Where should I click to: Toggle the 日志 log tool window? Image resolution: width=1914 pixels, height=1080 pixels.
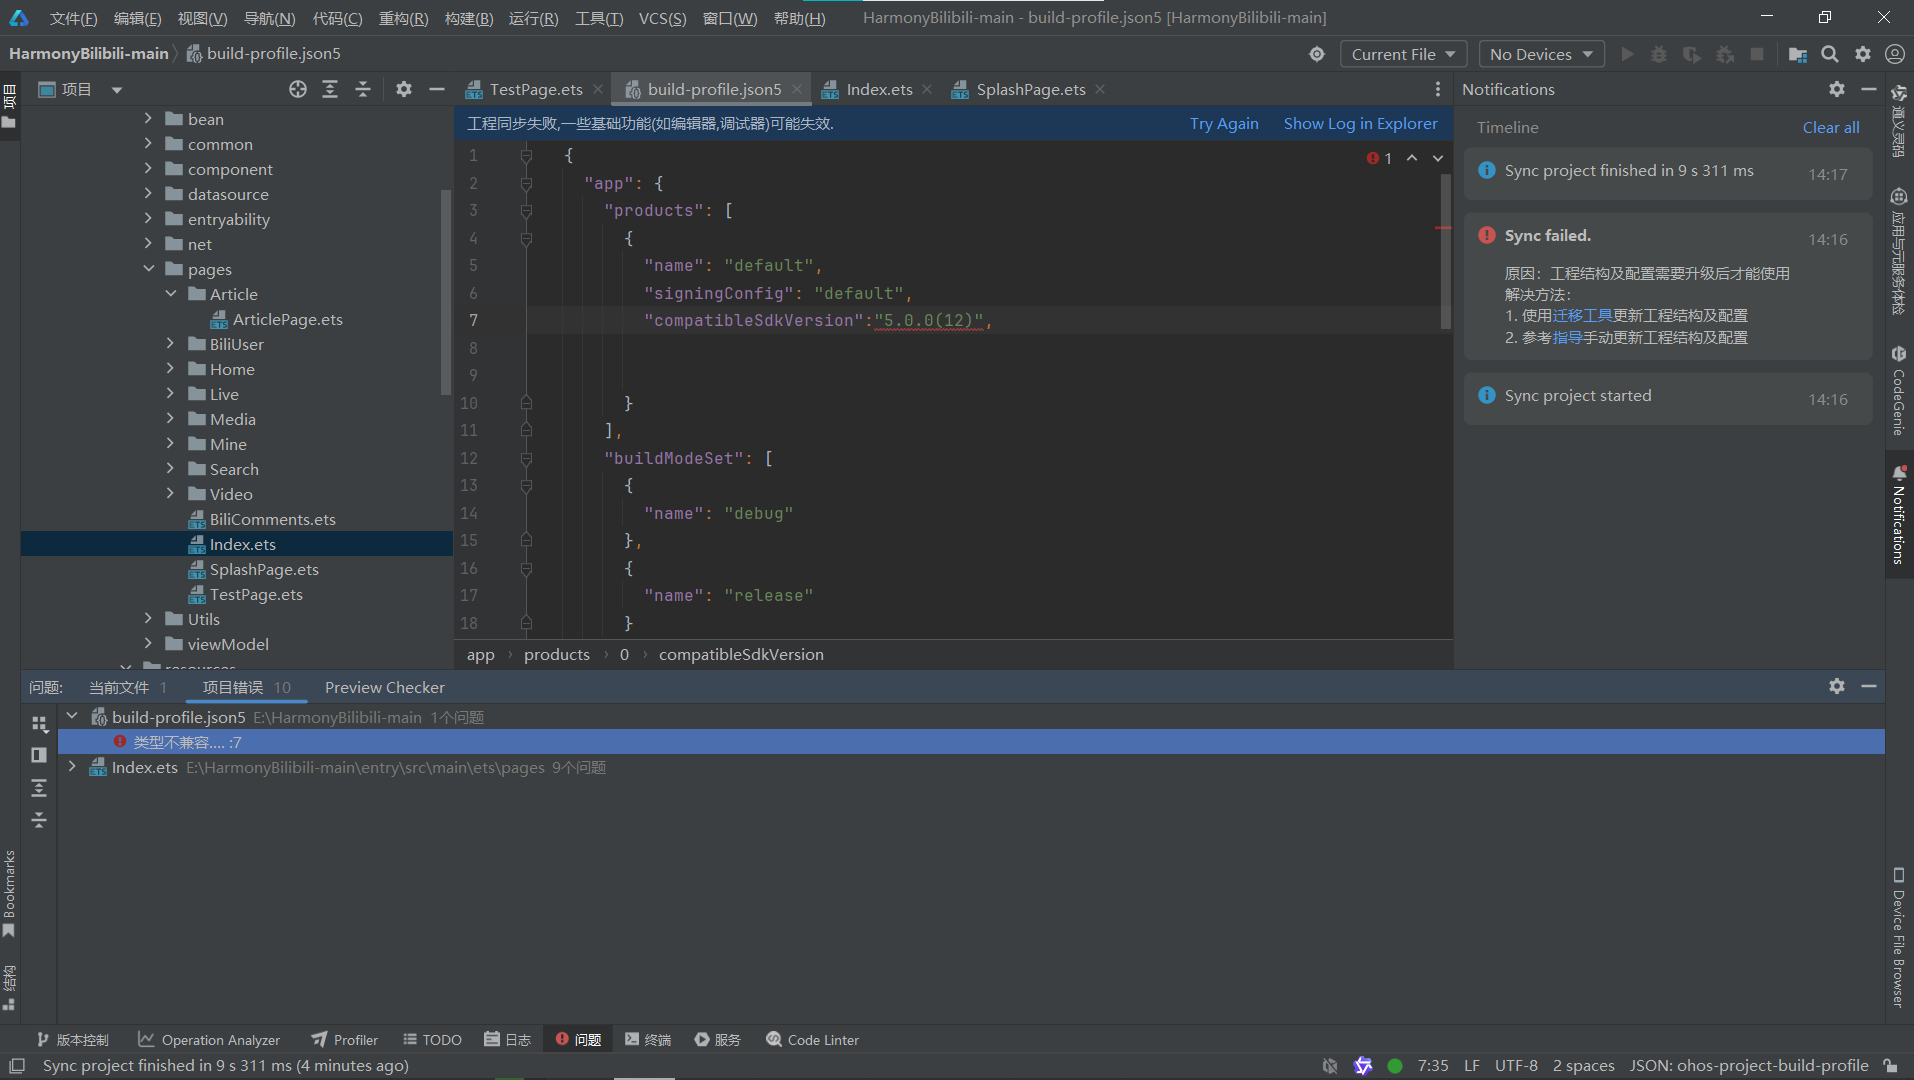click(x=507, y=1040)
